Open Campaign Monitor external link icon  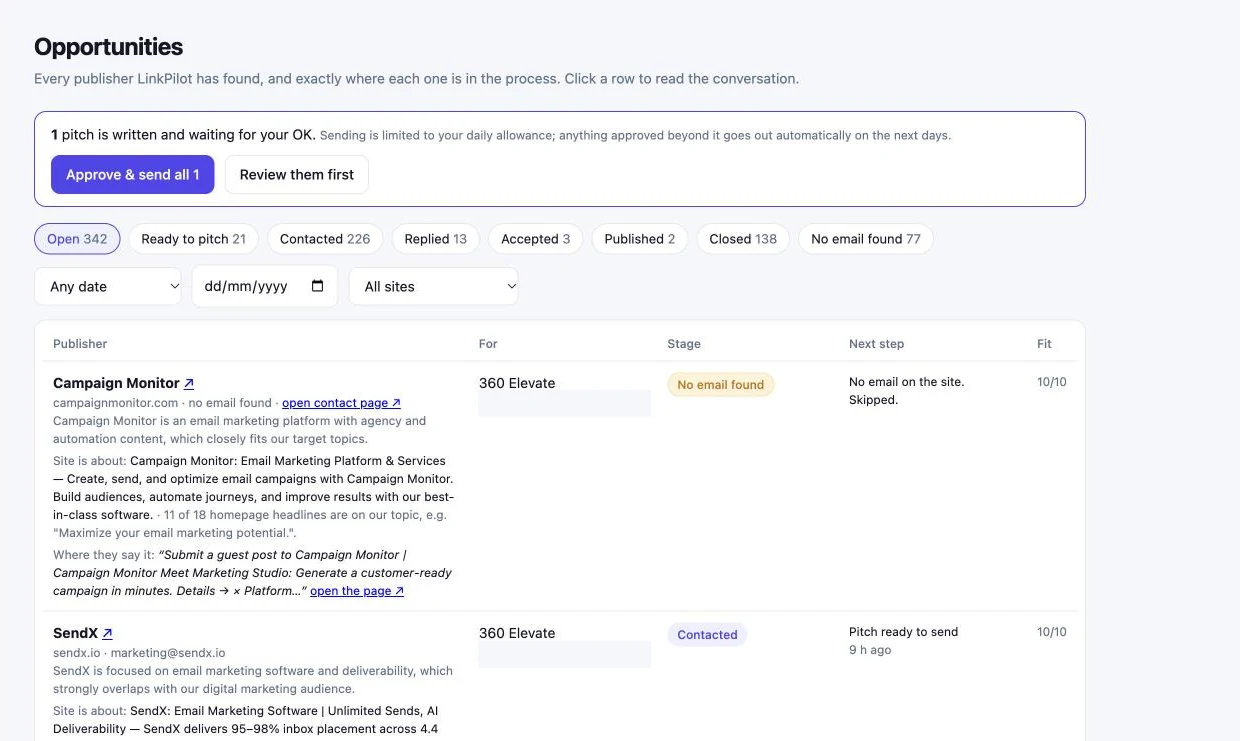[189, 383]
